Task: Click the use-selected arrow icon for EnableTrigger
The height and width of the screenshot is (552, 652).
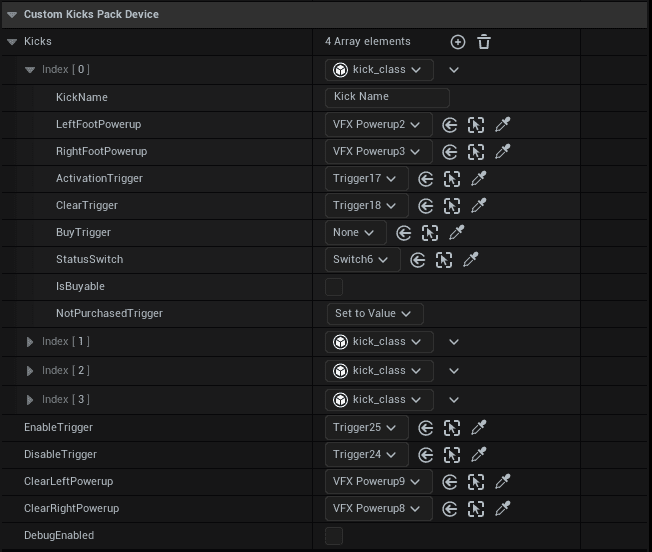Action: pos(425,428)
